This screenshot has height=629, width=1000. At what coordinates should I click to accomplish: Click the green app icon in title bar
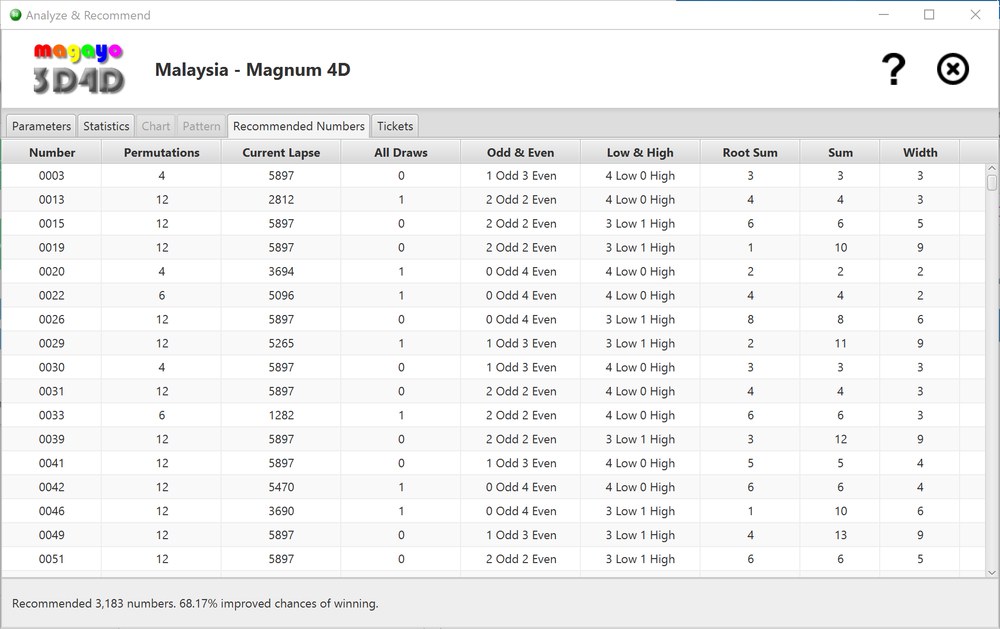(x=15, y=15)
